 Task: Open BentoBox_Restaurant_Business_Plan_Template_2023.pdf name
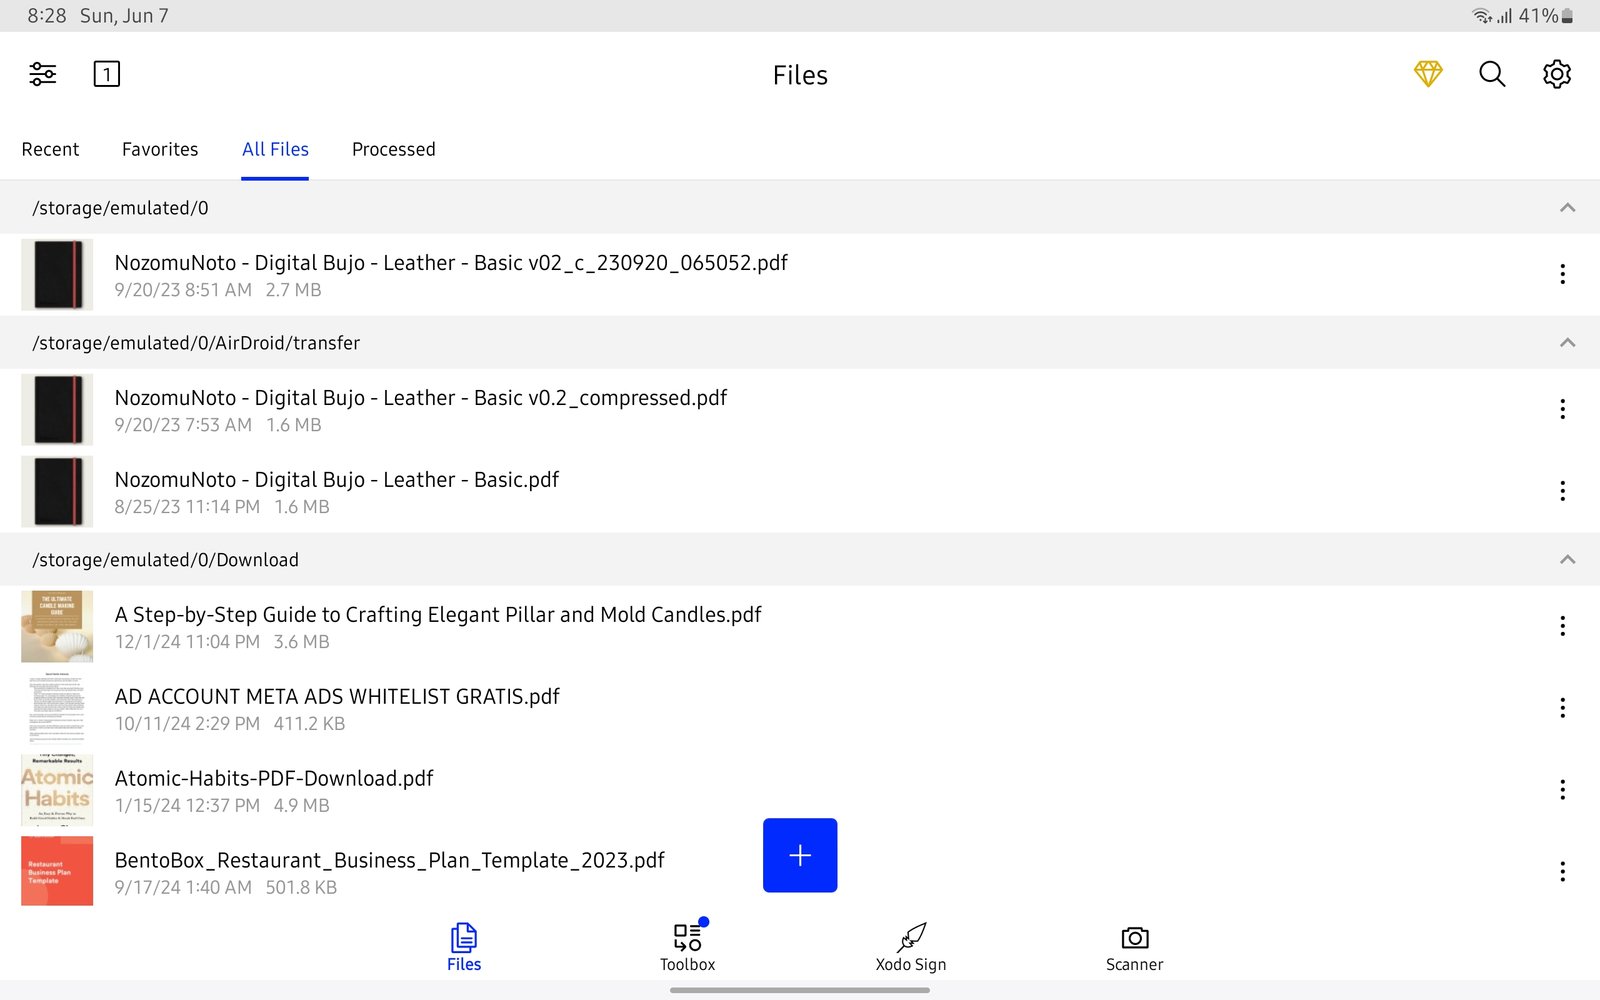point(390,861)
